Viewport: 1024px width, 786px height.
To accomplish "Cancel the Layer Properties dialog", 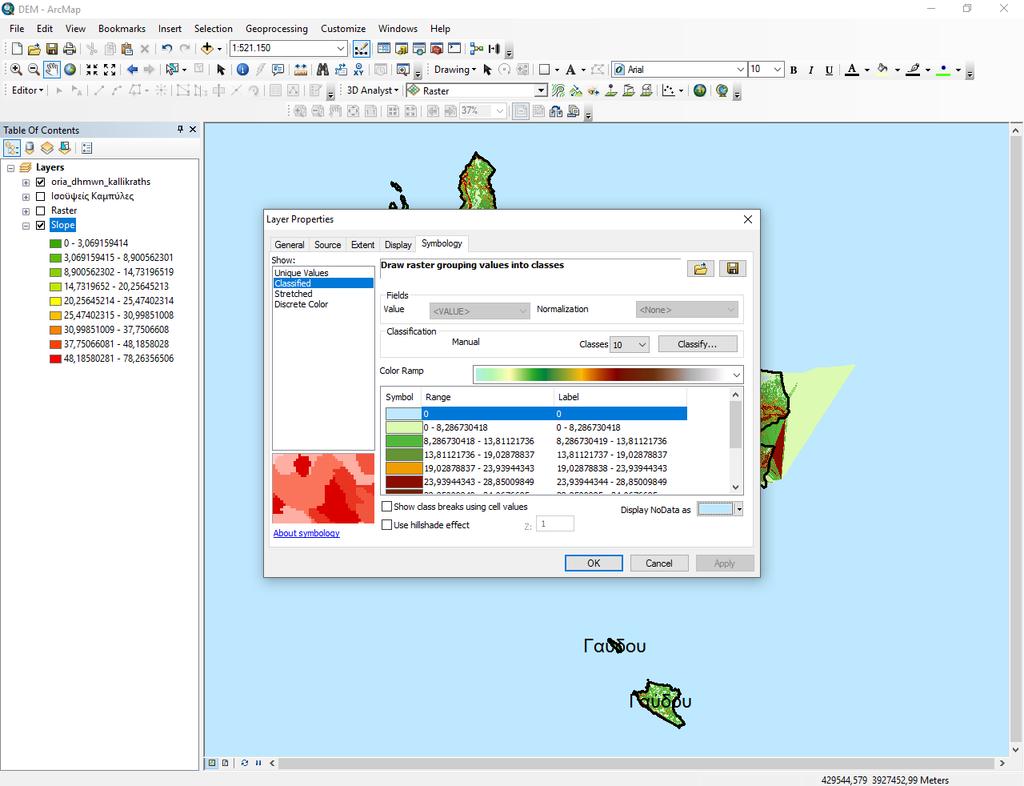I will tap(659, 563).
